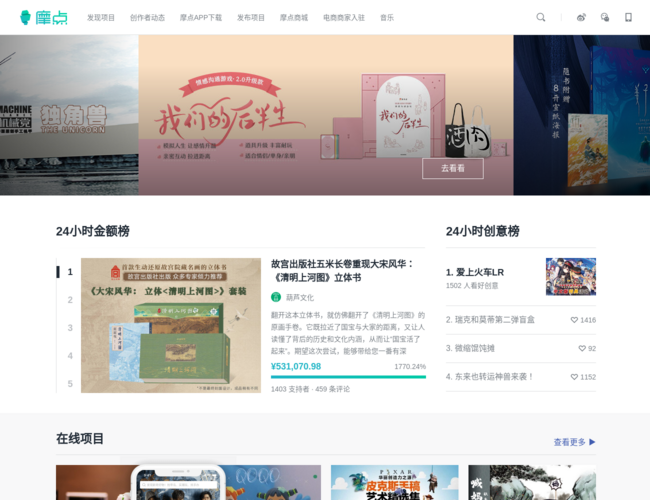Click the raised amount ¥531,070.98
The image size is (650, 500).
coord(296,367)
